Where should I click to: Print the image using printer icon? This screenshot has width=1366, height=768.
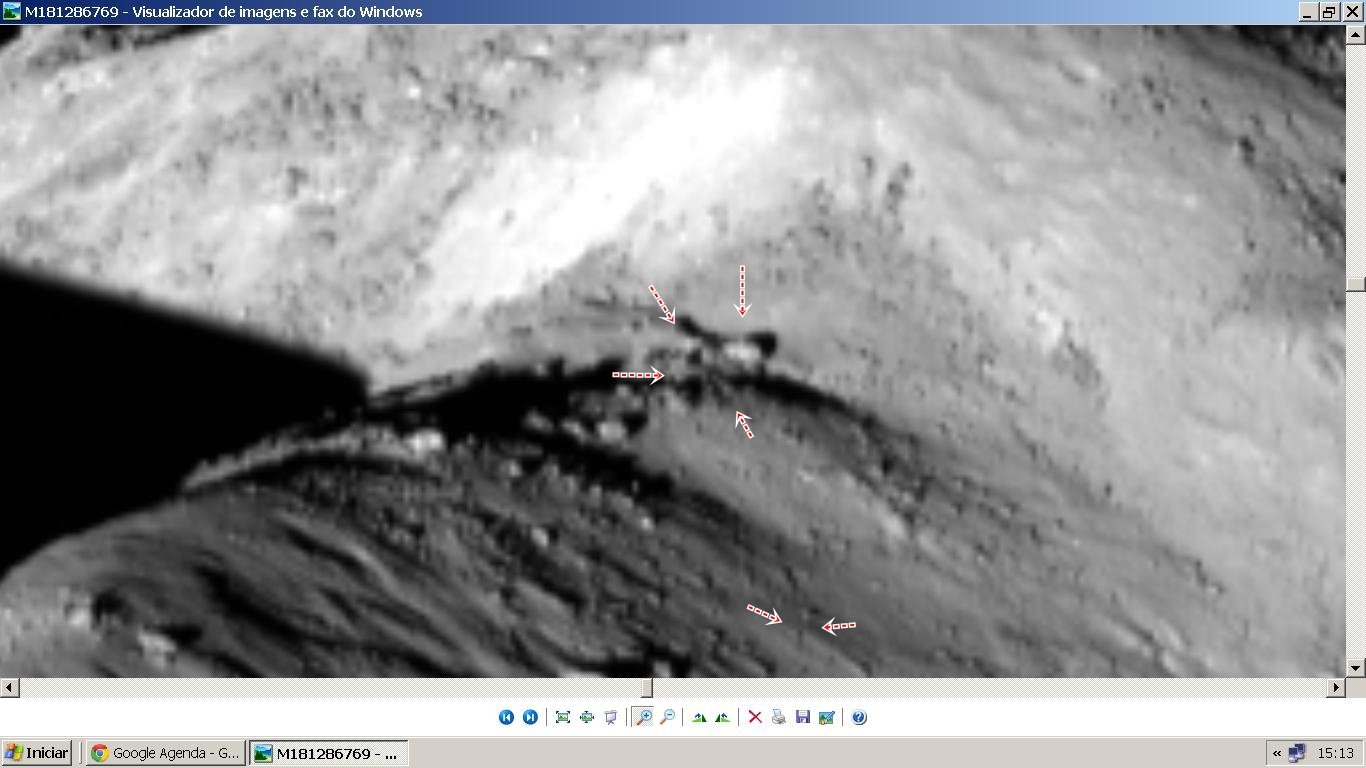tap(779, 717)
